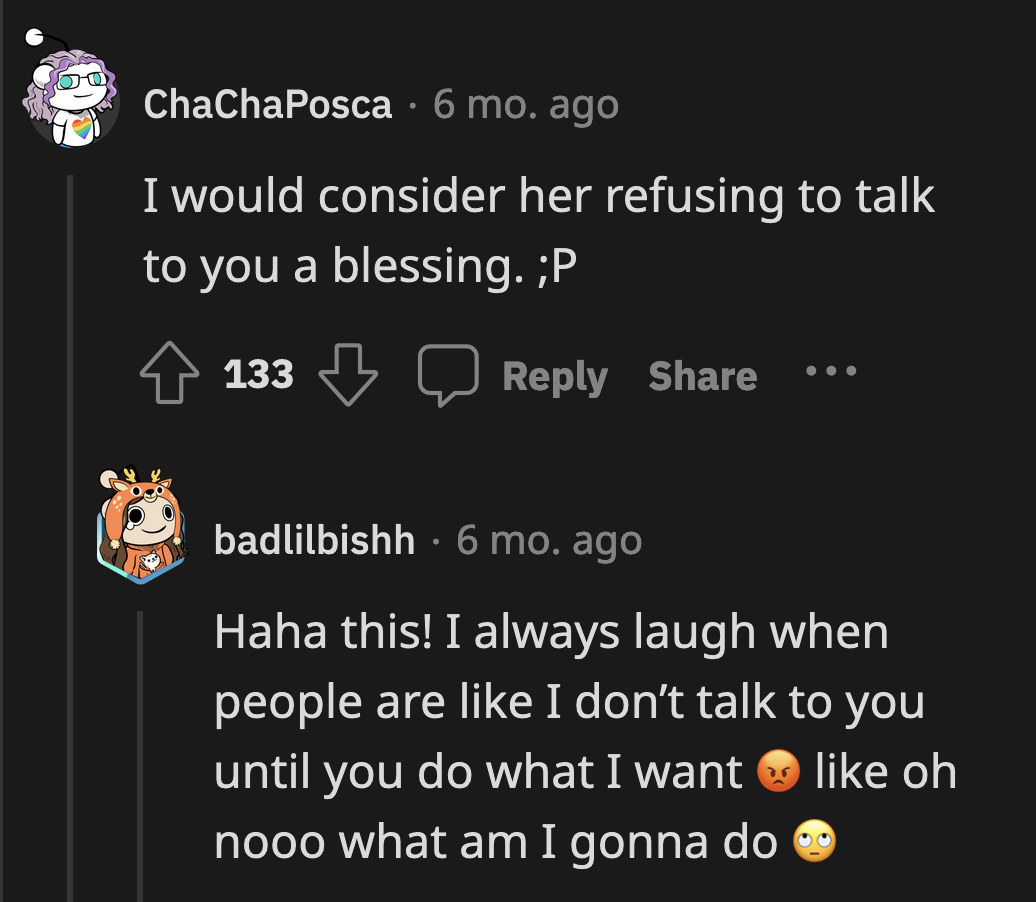Share ChaChaPosca's comment
This screenshot has width=1036, height=902.
(701, 377)
